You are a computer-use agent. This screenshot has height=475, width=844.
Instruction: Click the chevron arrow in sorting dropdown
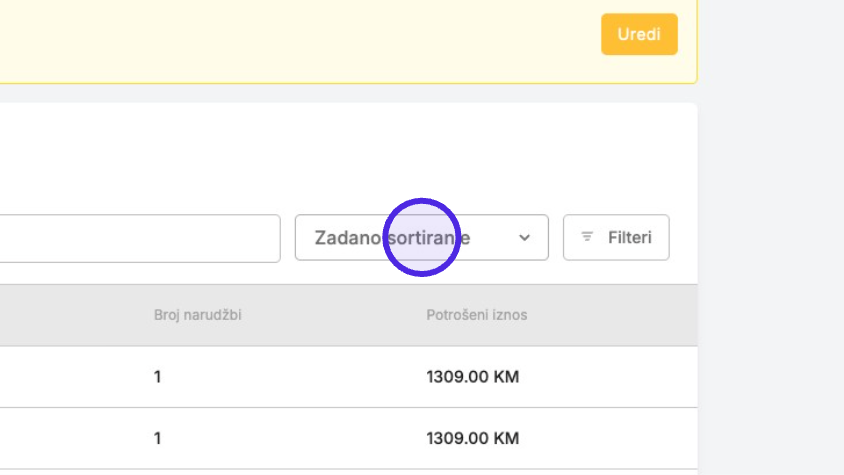(x=524, y=238)
